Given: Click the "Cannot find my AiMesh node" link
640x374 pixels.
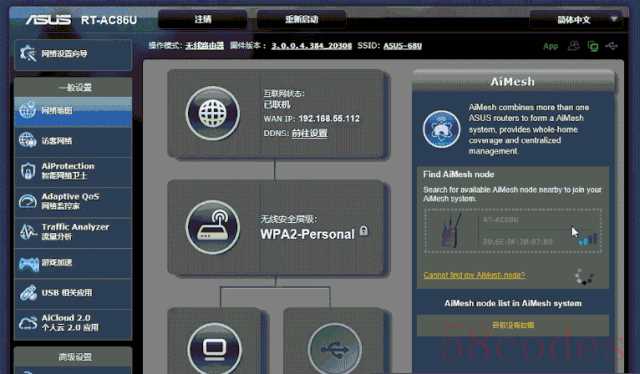Looking at the screenshot, I should pyautogui.click(x=474, y=275).
